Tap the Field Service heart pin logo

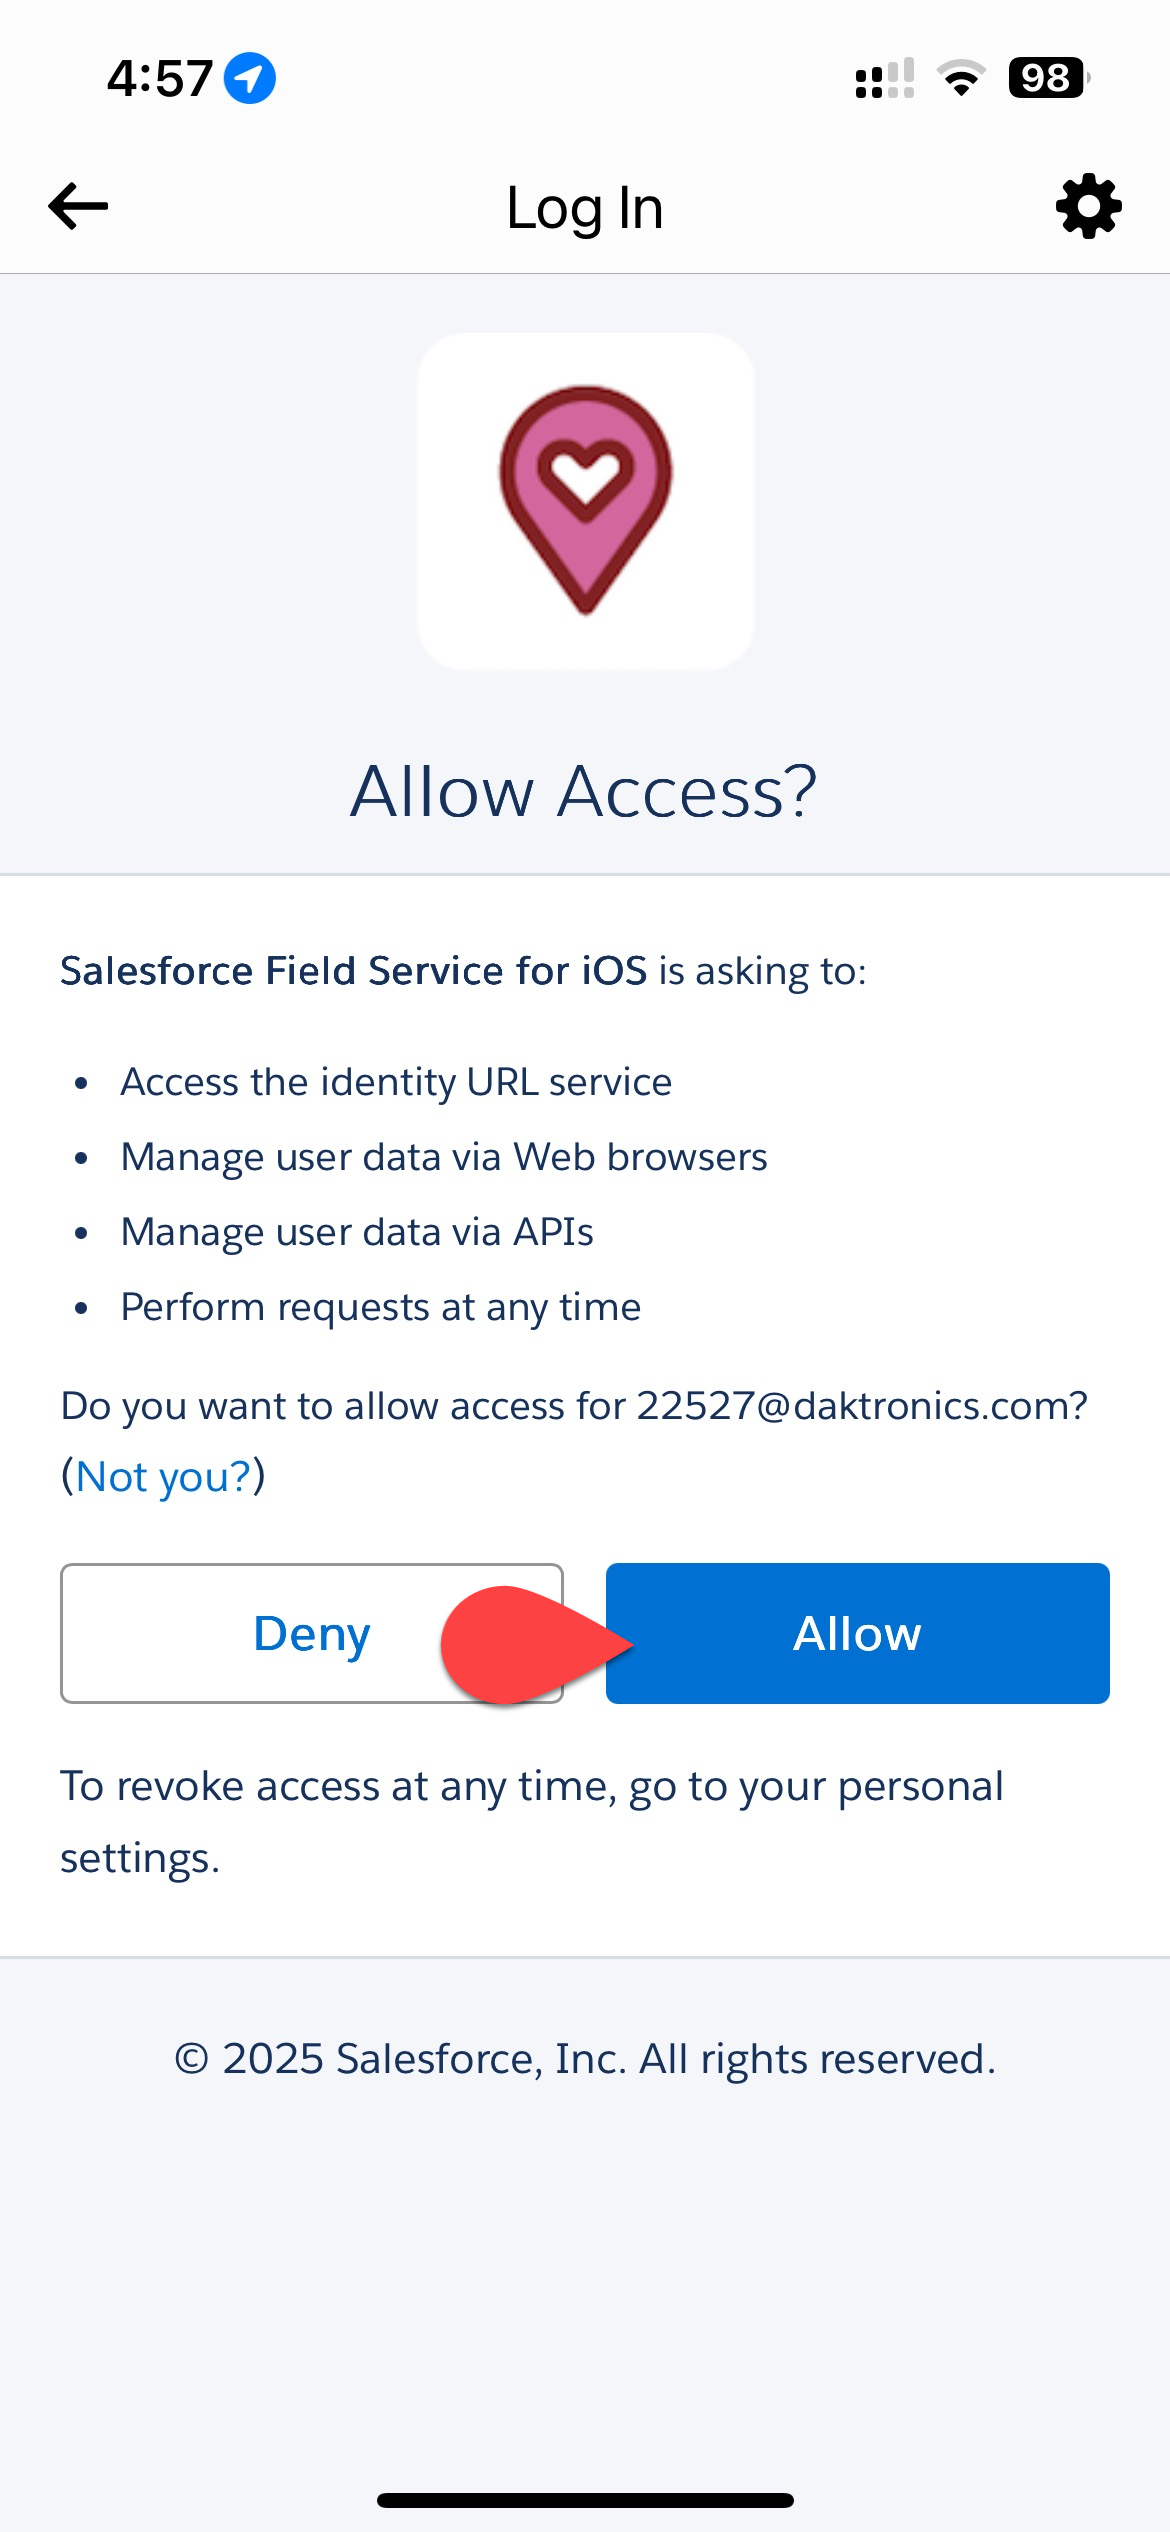tap(585, 500)
